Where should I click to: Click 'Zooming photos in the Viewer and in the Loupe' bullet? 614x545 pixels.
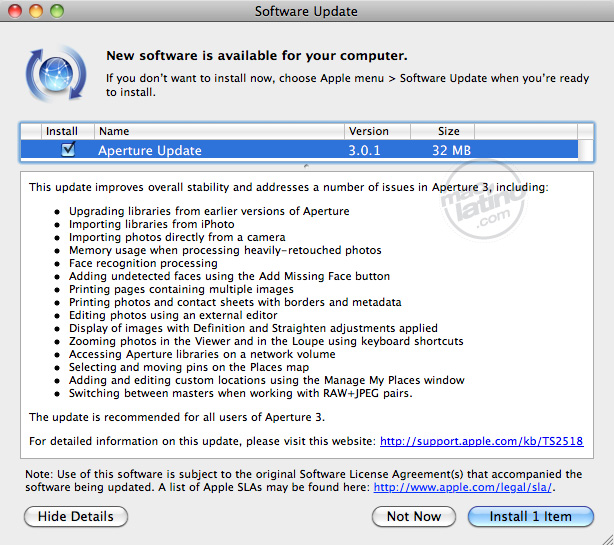click(x=266, y=341)
